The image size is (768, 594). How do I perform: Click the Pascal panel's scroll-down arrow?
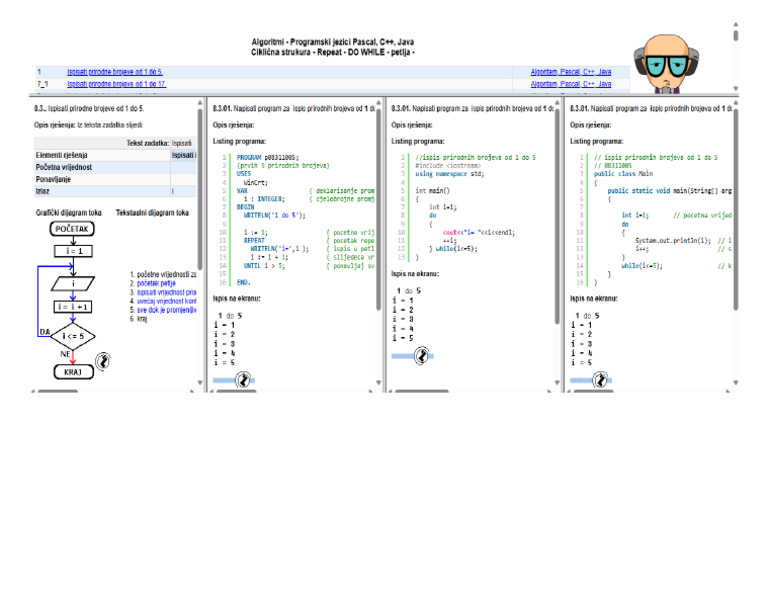pyautogui.click(x=379, y=382)
